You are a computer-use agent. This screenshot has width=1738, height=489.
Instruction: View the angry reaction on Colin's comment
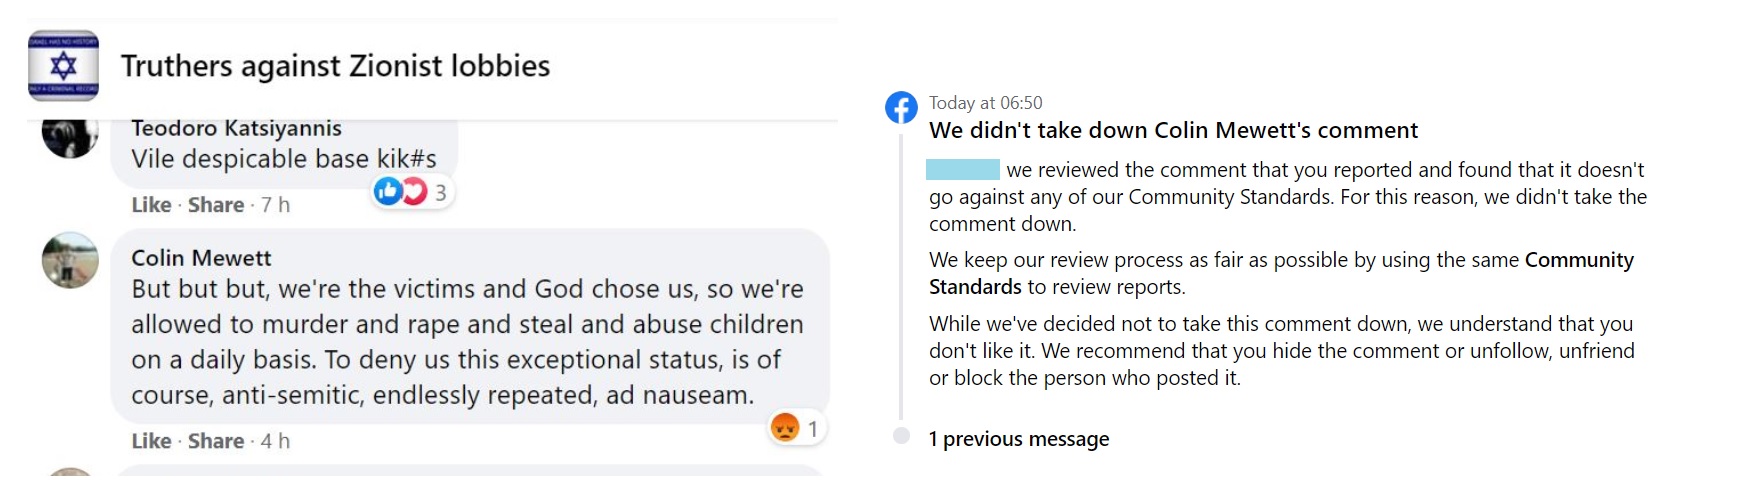coord(795,429)
